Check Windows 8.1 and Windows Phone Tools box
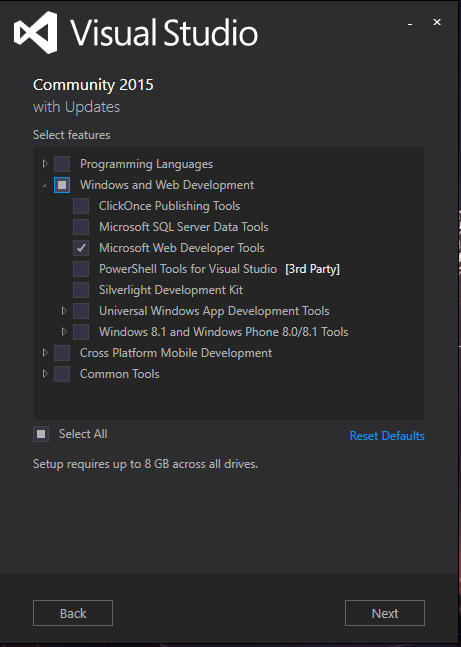 (81, 332)
